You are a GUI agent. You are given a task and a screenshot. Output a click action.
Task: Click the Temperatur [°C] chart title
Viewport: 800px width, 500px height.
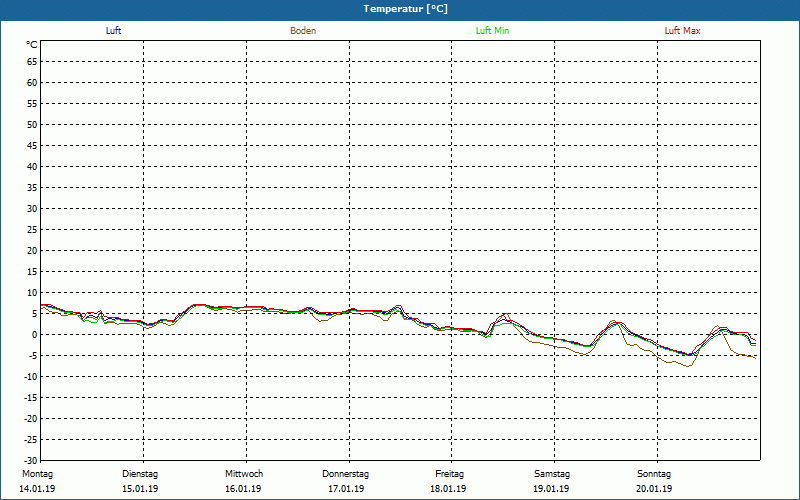tap(406, 9)
